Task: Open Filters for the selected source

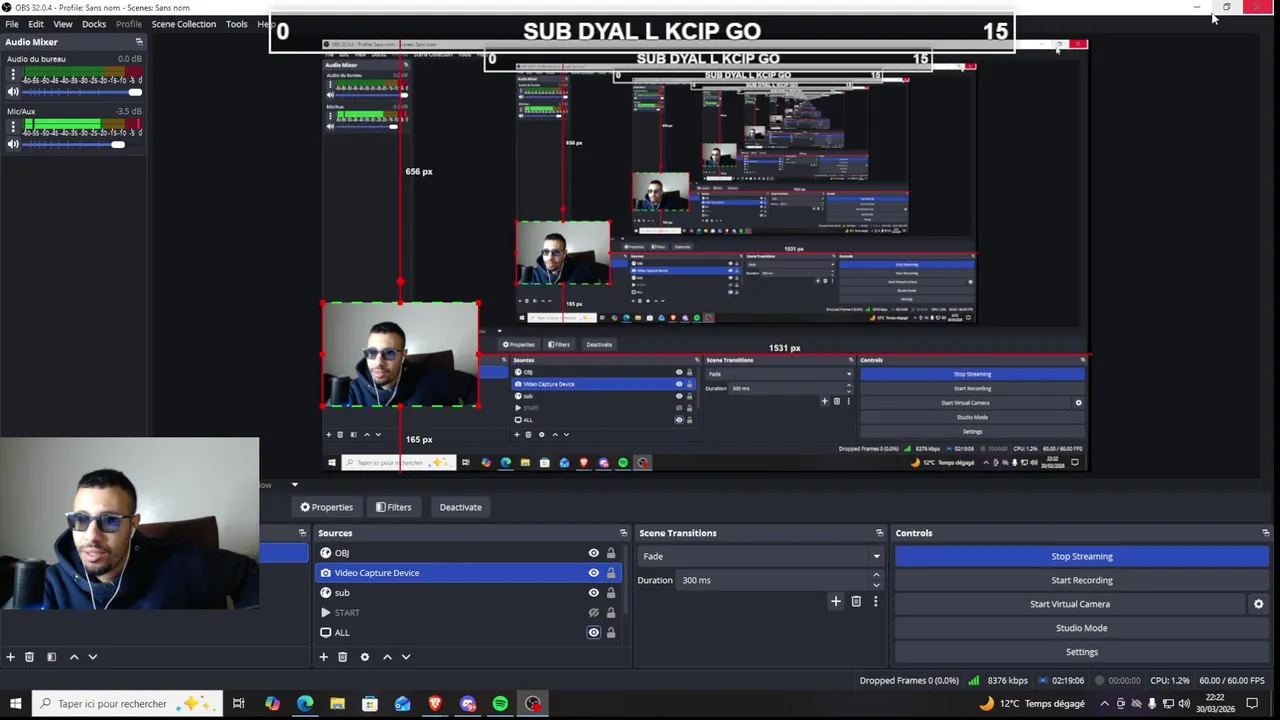Action: (x=393, y=507)
